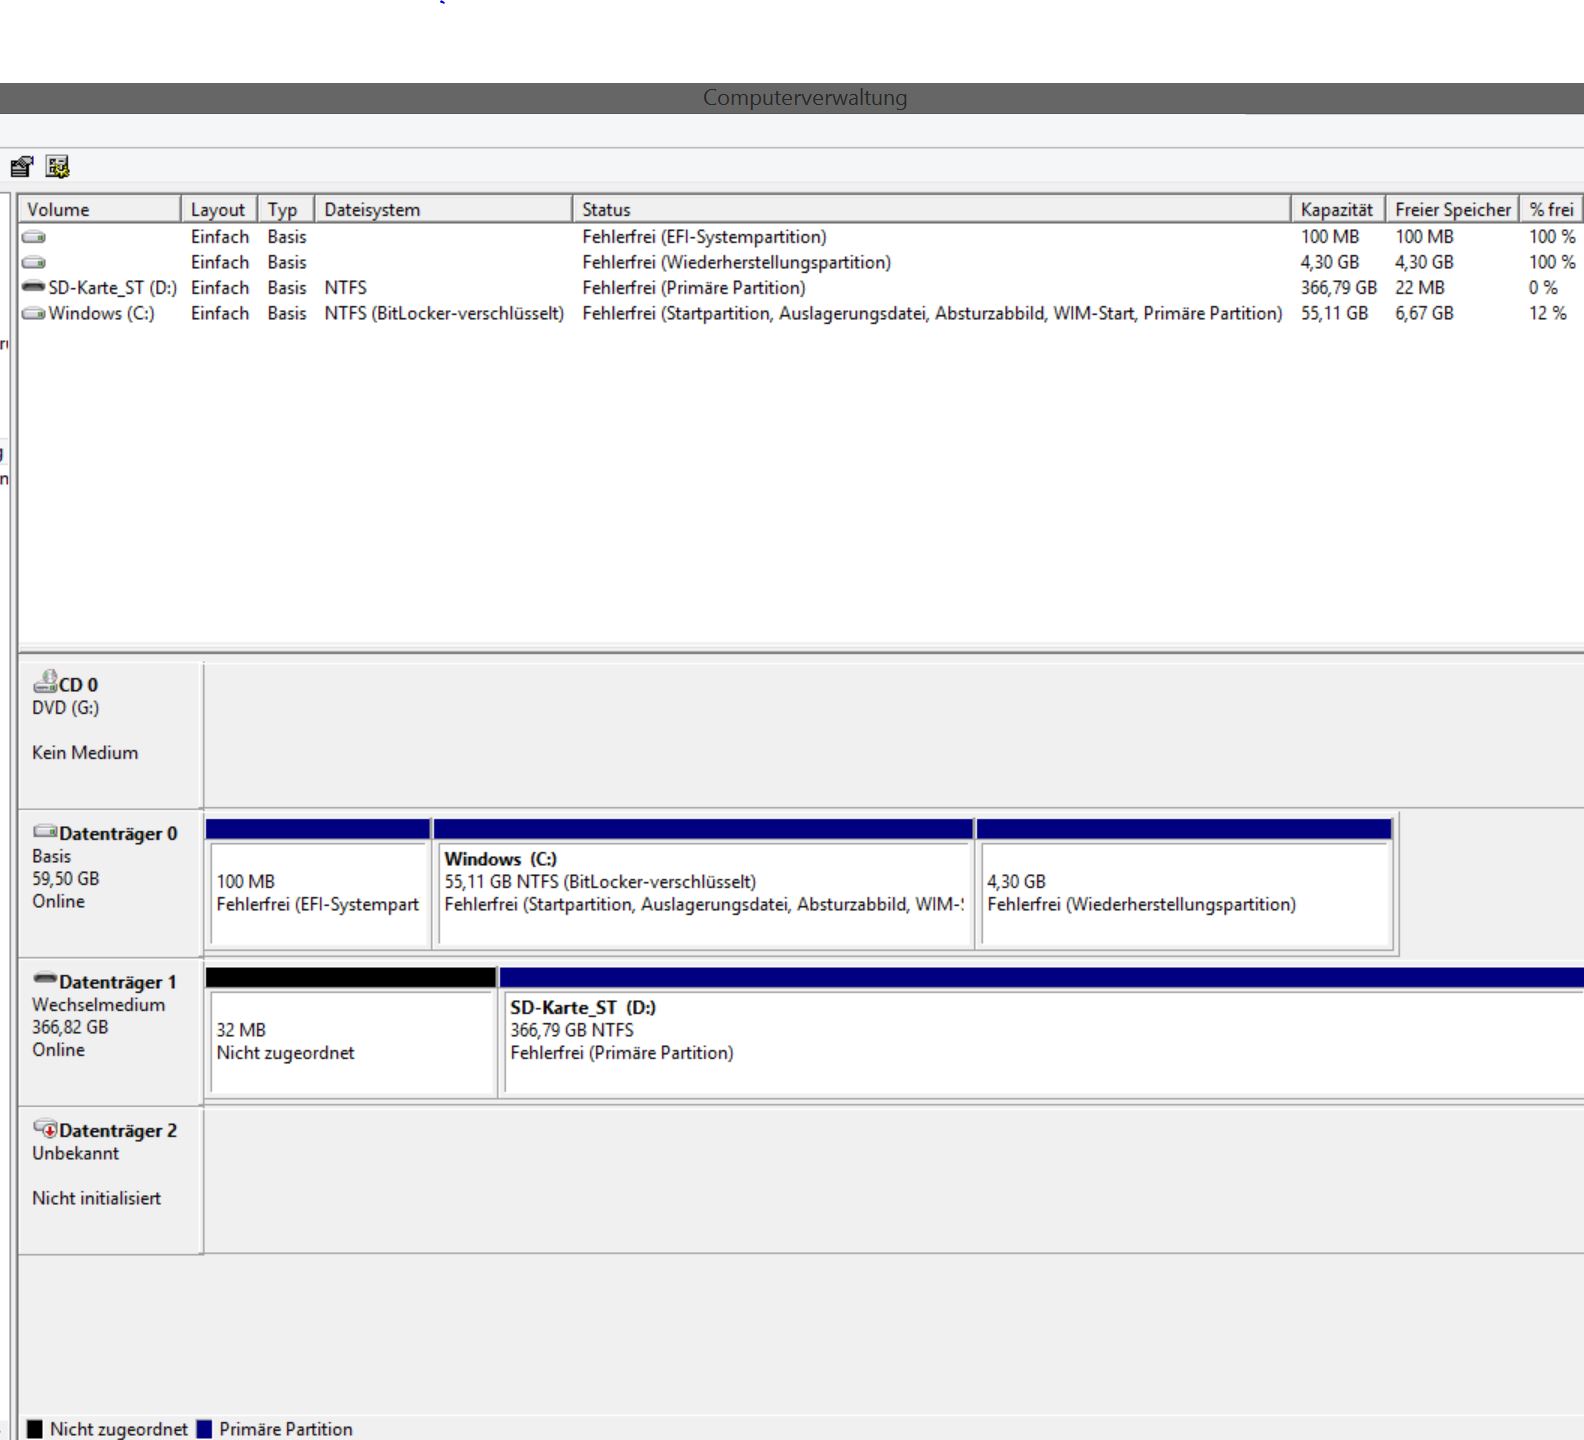Select the SD-Karte_ST (D:) partition block
The width and height of the screenshot is (1584, 1440).
coord(1042,1032)
